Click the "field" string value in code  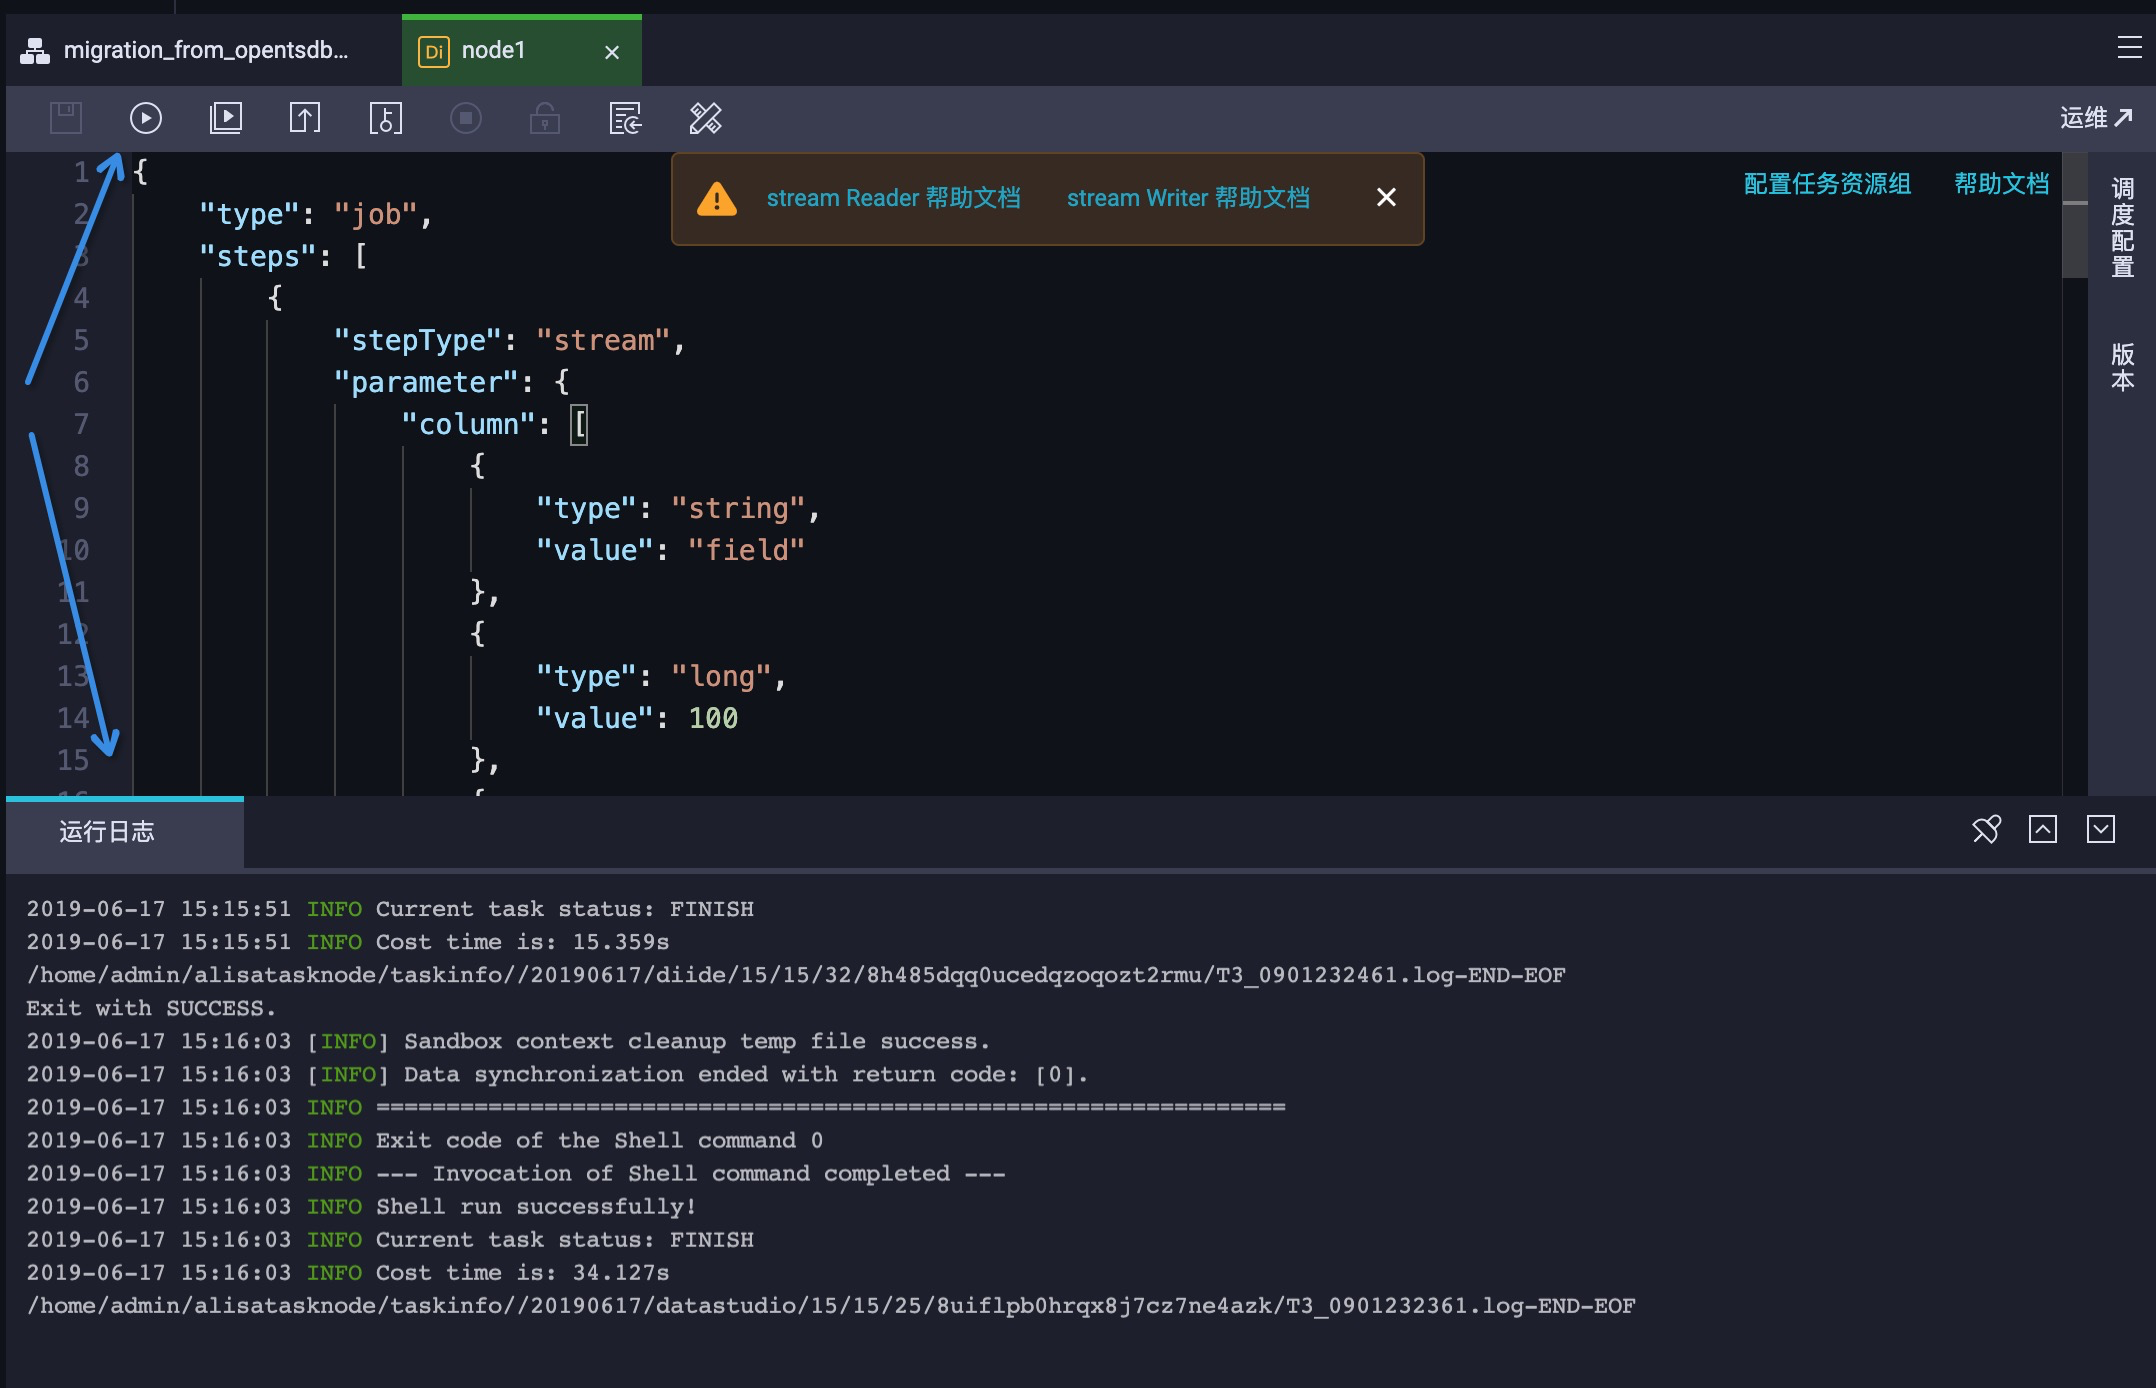[x=746, y=550]
